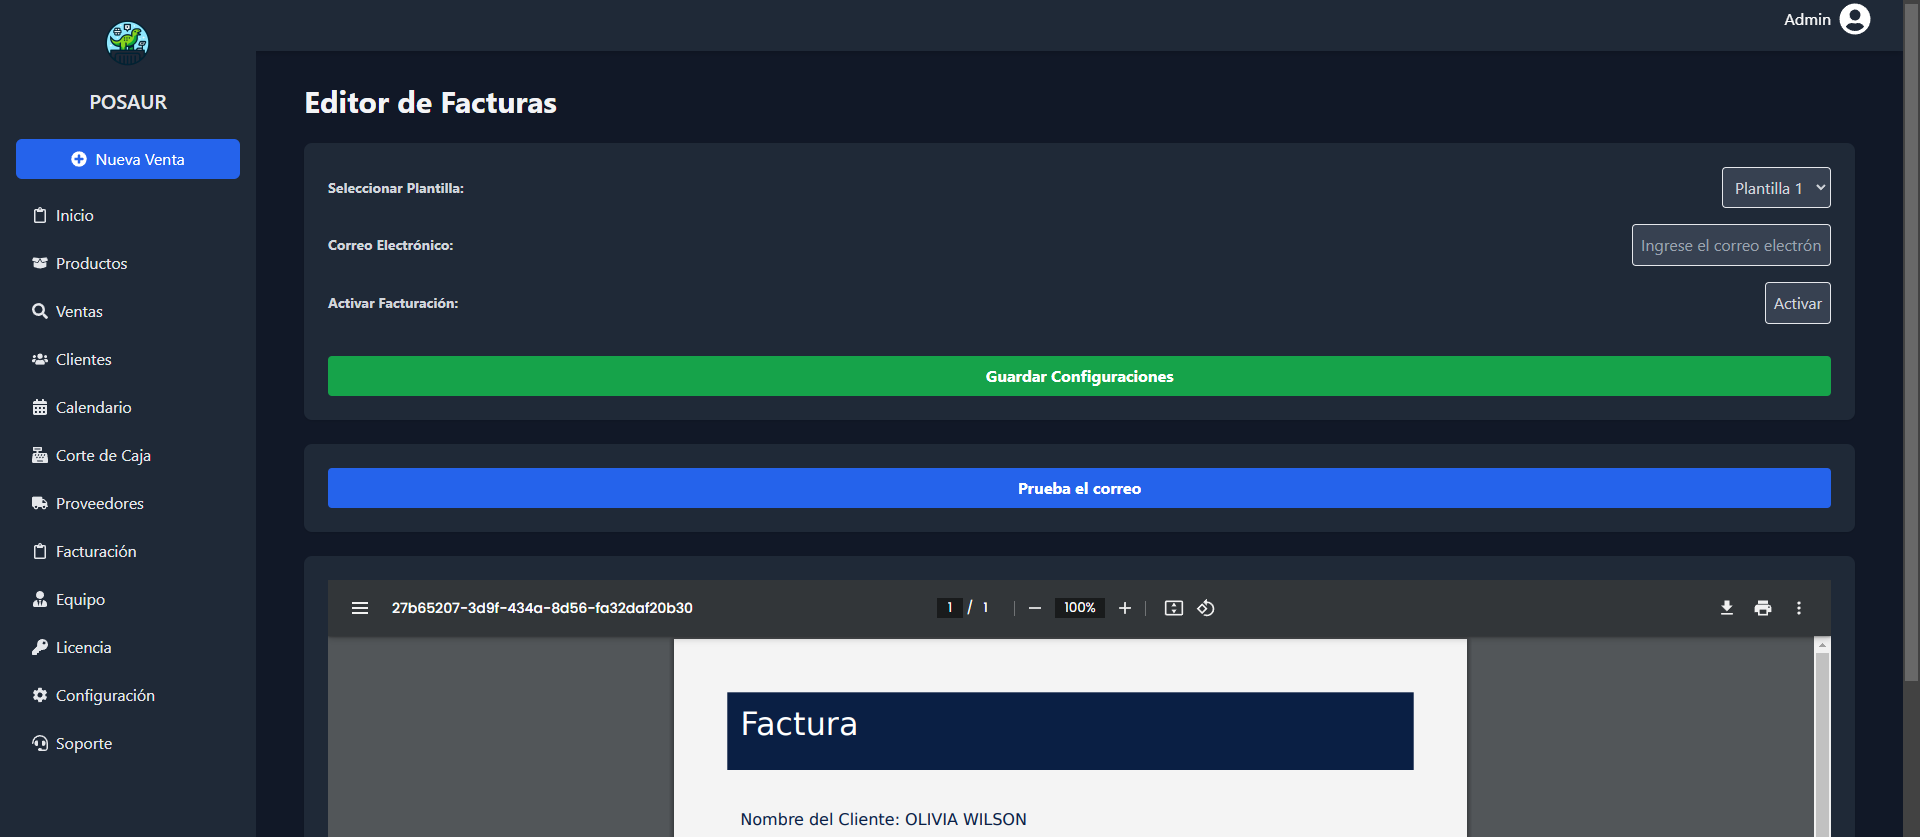Click the plus icon in Nueva Venta
The height and width of the screenshot is (837, 1920).
click(x=79, y=159)
